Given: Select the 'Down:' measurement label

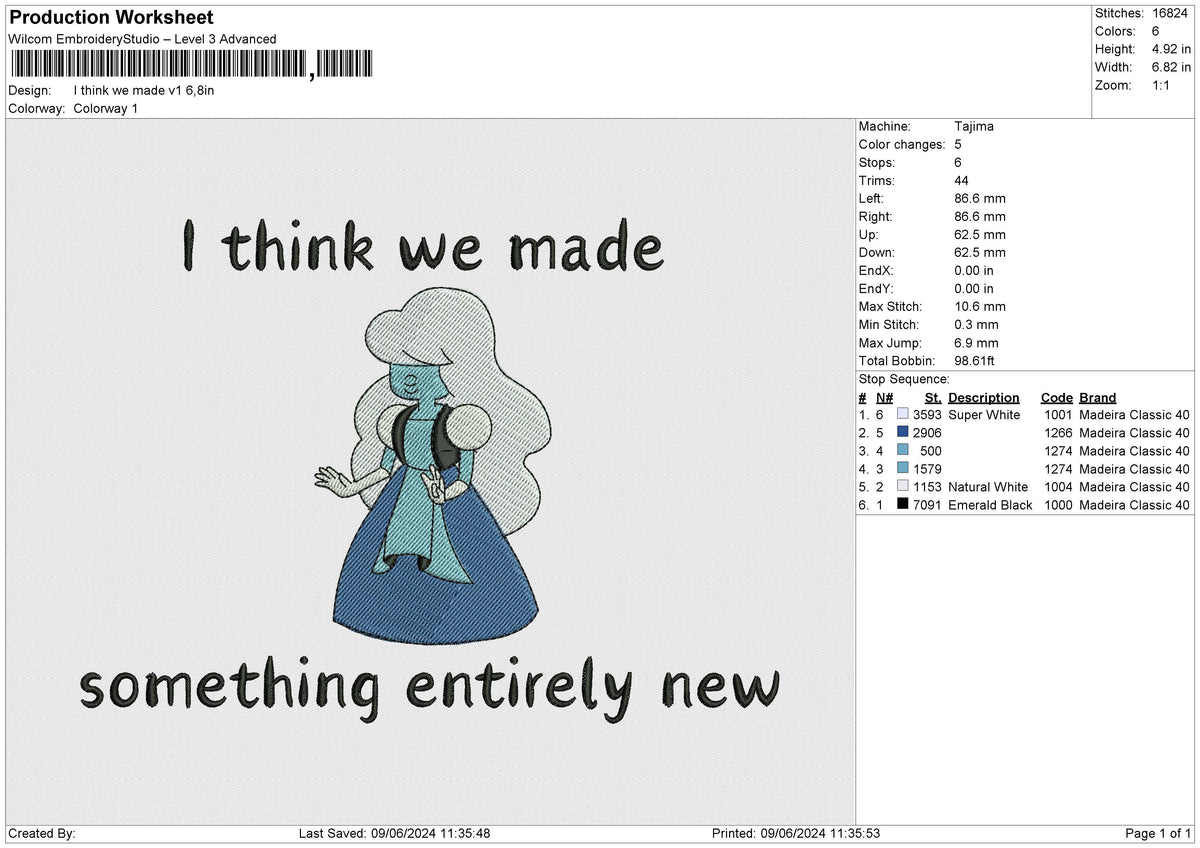Looking at the screenshot, I should click(x=877, y=253).
